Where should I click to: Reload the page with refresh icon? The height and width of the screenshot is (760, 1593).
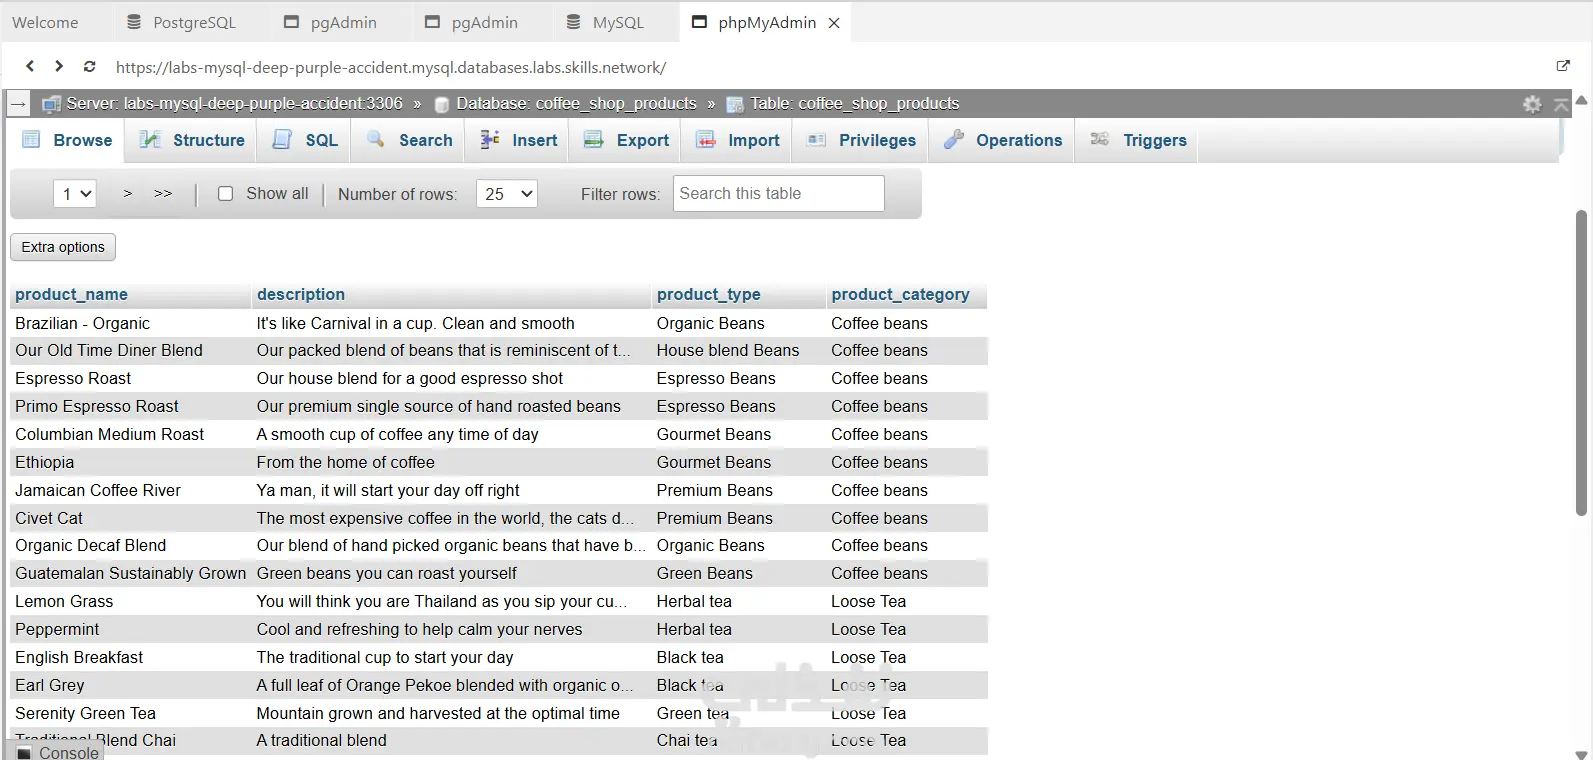[90, 67]
